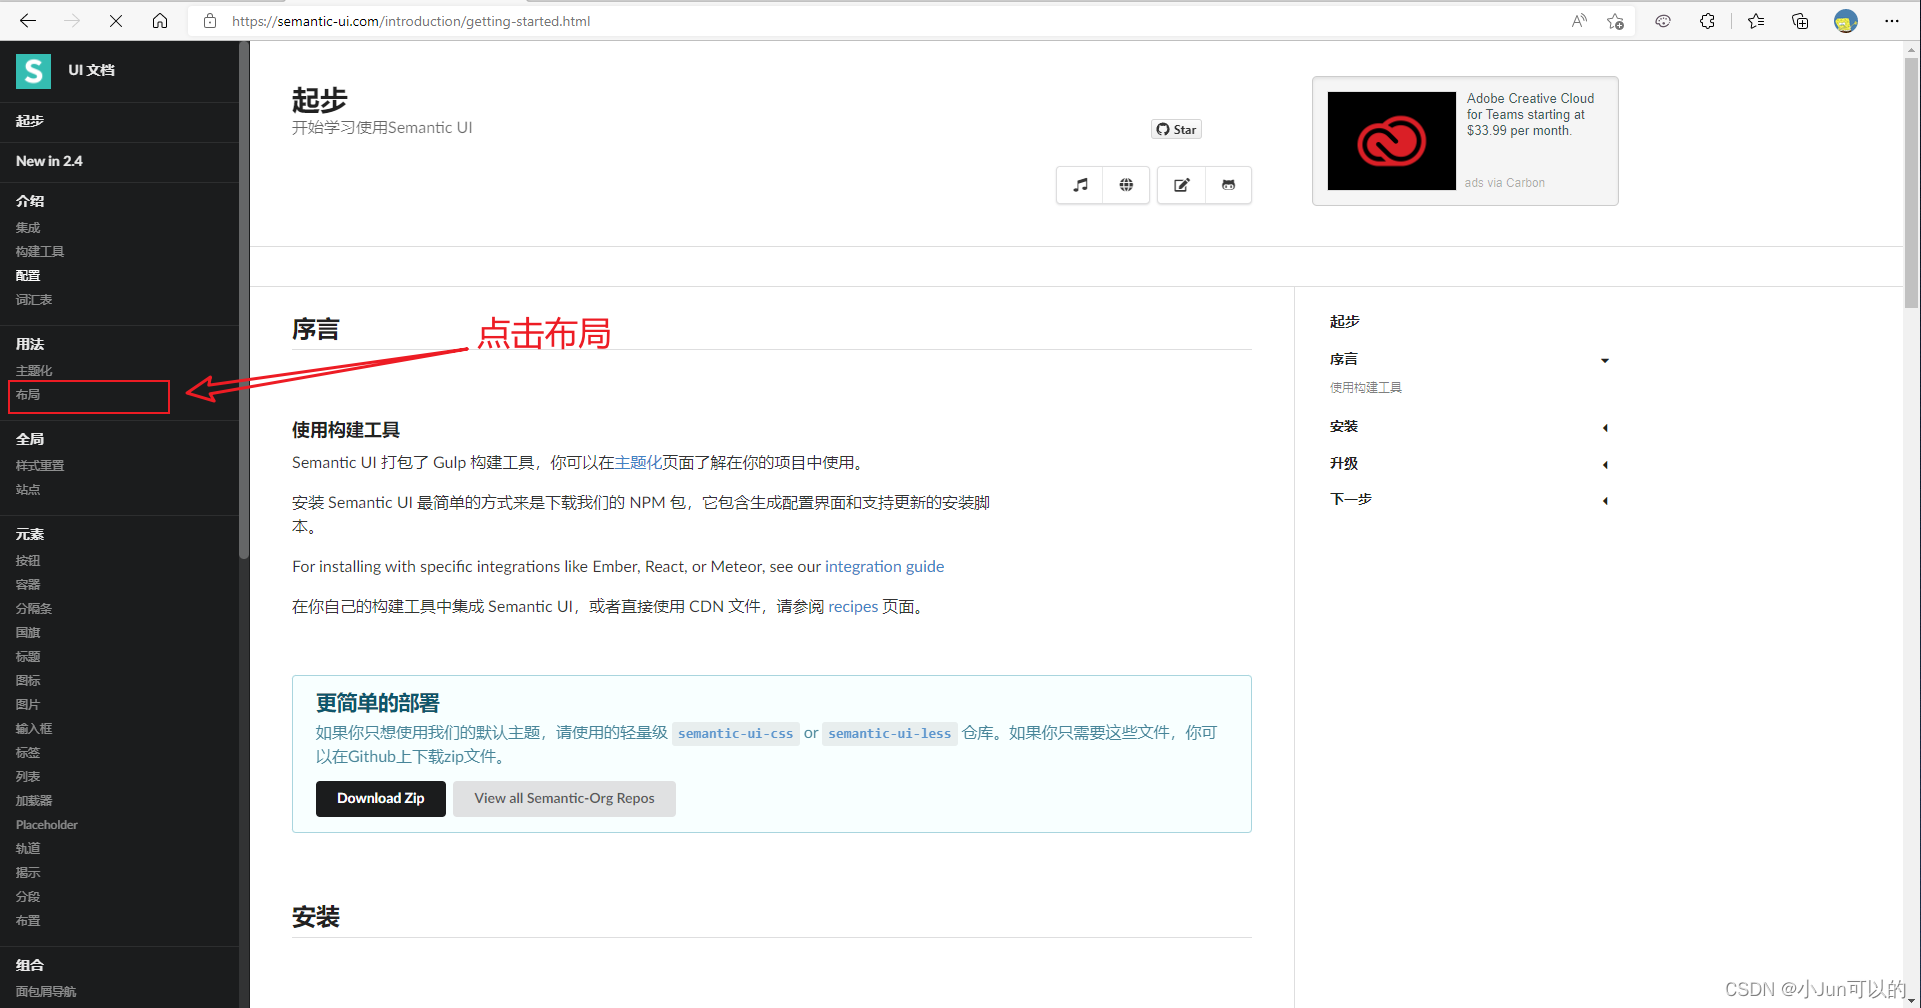Open 国旗 in the sidebar
The width and height of the screenshot is (1921, 1008).
click(x=28, y=633)
